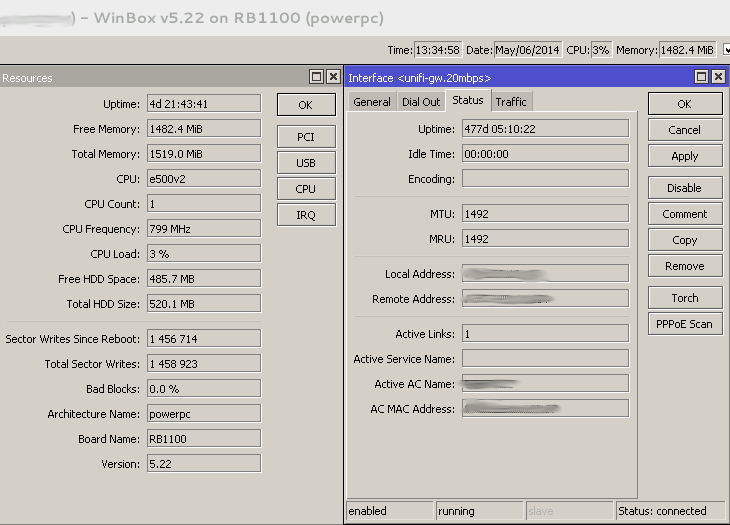
Task: Click the Bad Blocks field
Action: click(x=204, y=389)
